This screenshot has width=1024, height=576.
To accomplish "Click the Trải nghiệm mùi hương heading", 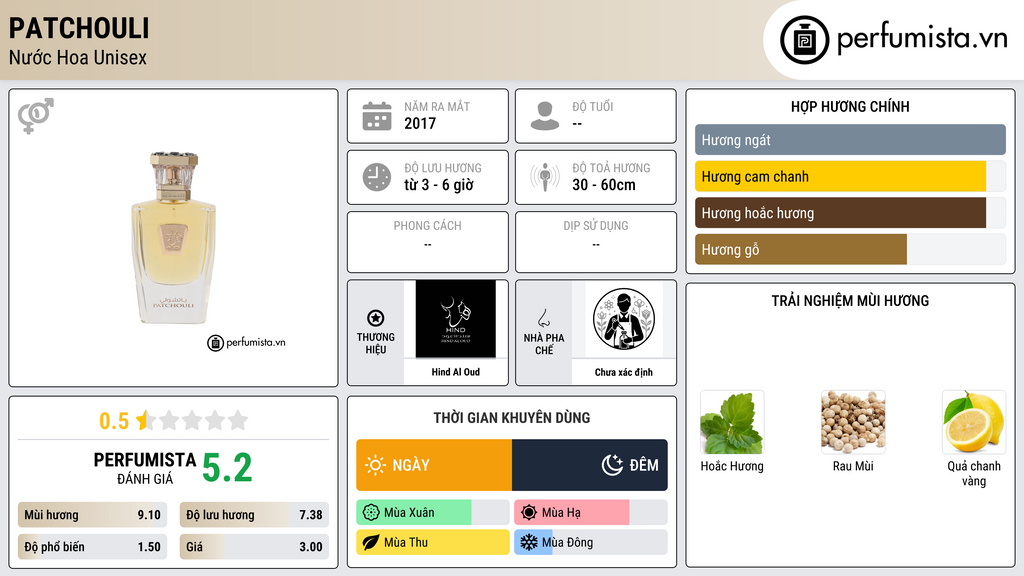I will 850,301.
